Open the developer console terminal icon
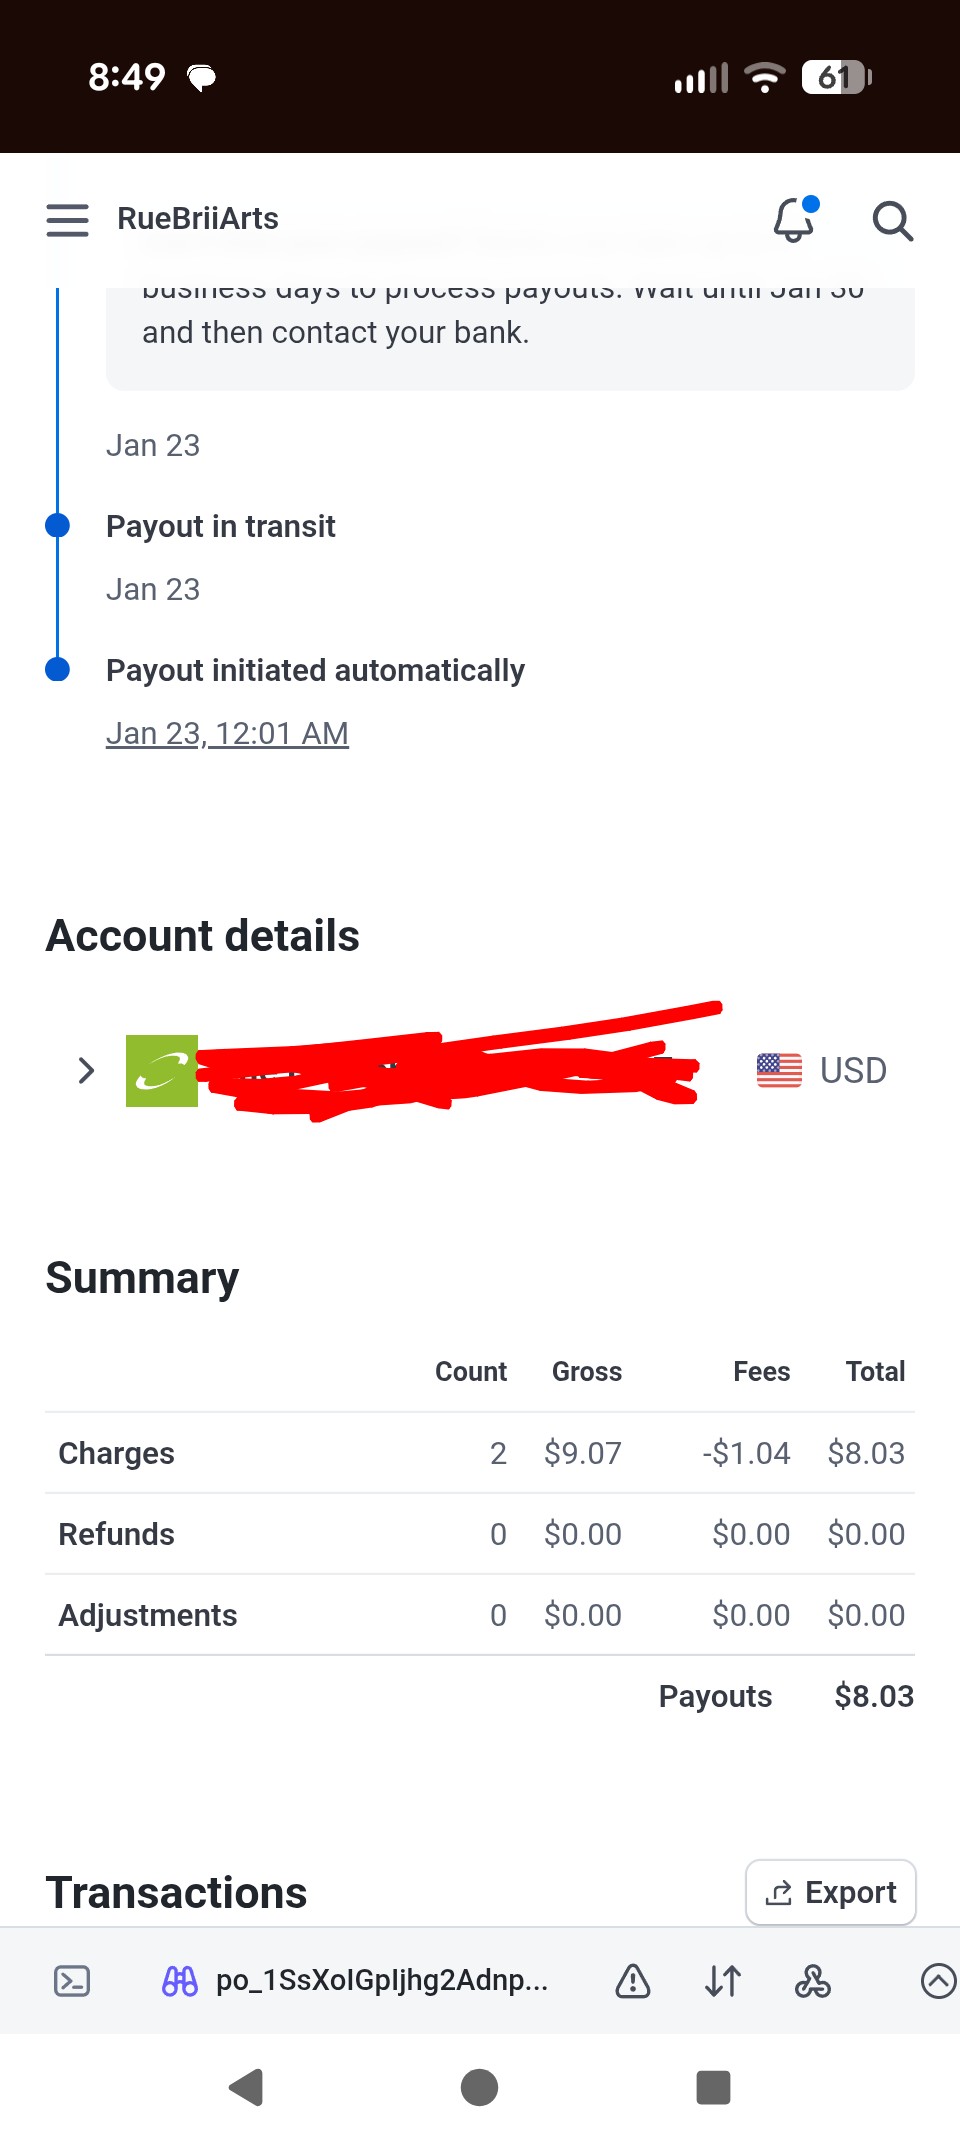960x2142 pixels. click(72, 1981)
